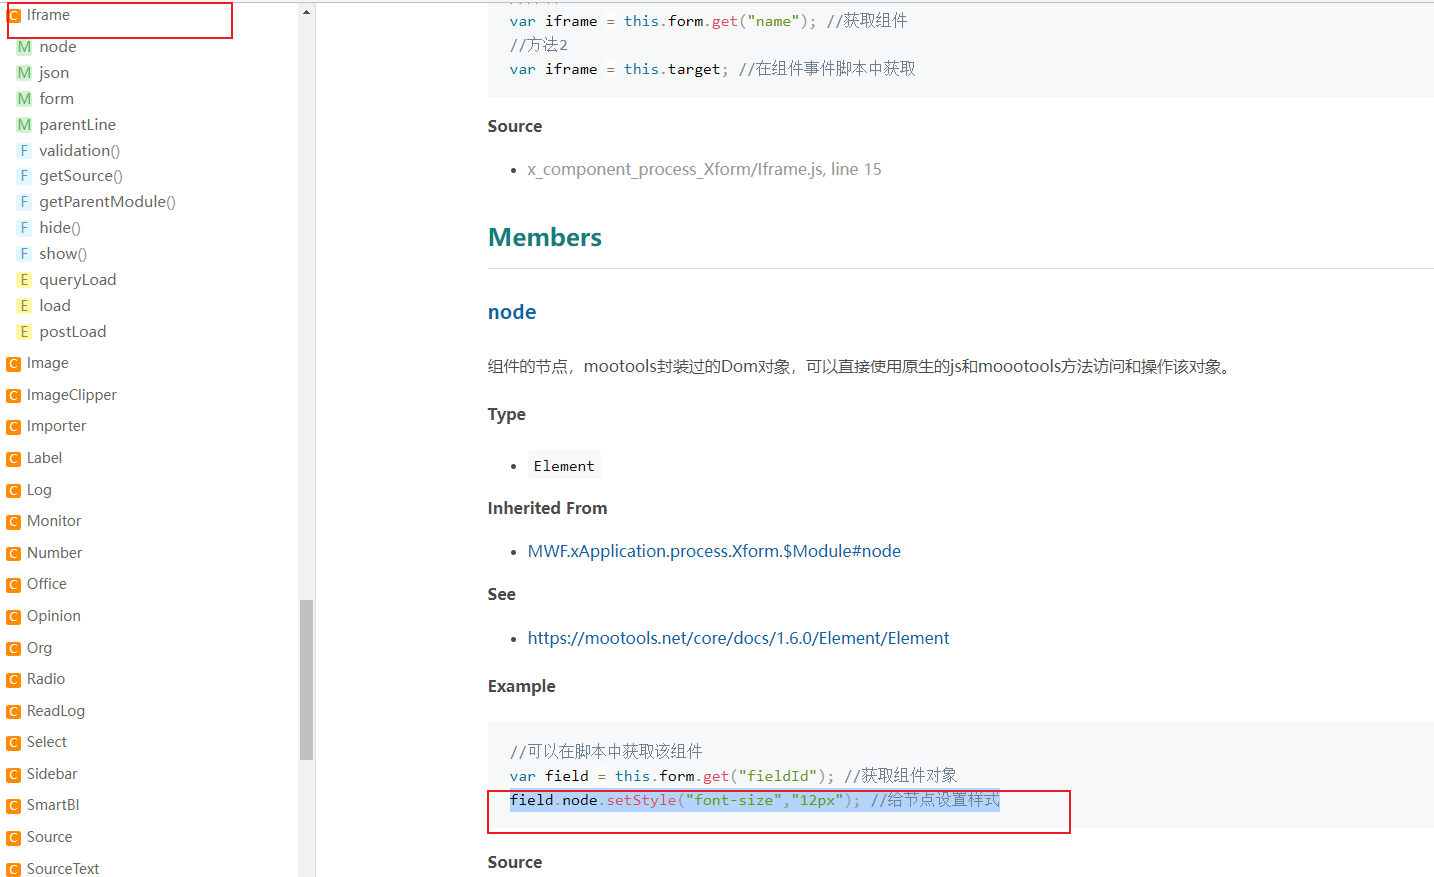Open the Number class page
The image size is (1434, 877).
(55, 553)
